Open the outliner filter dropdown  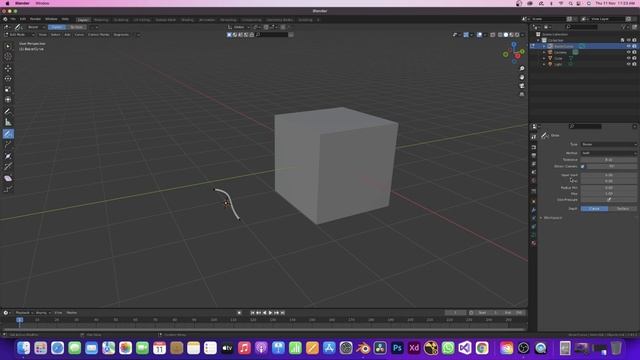[626, 27]
